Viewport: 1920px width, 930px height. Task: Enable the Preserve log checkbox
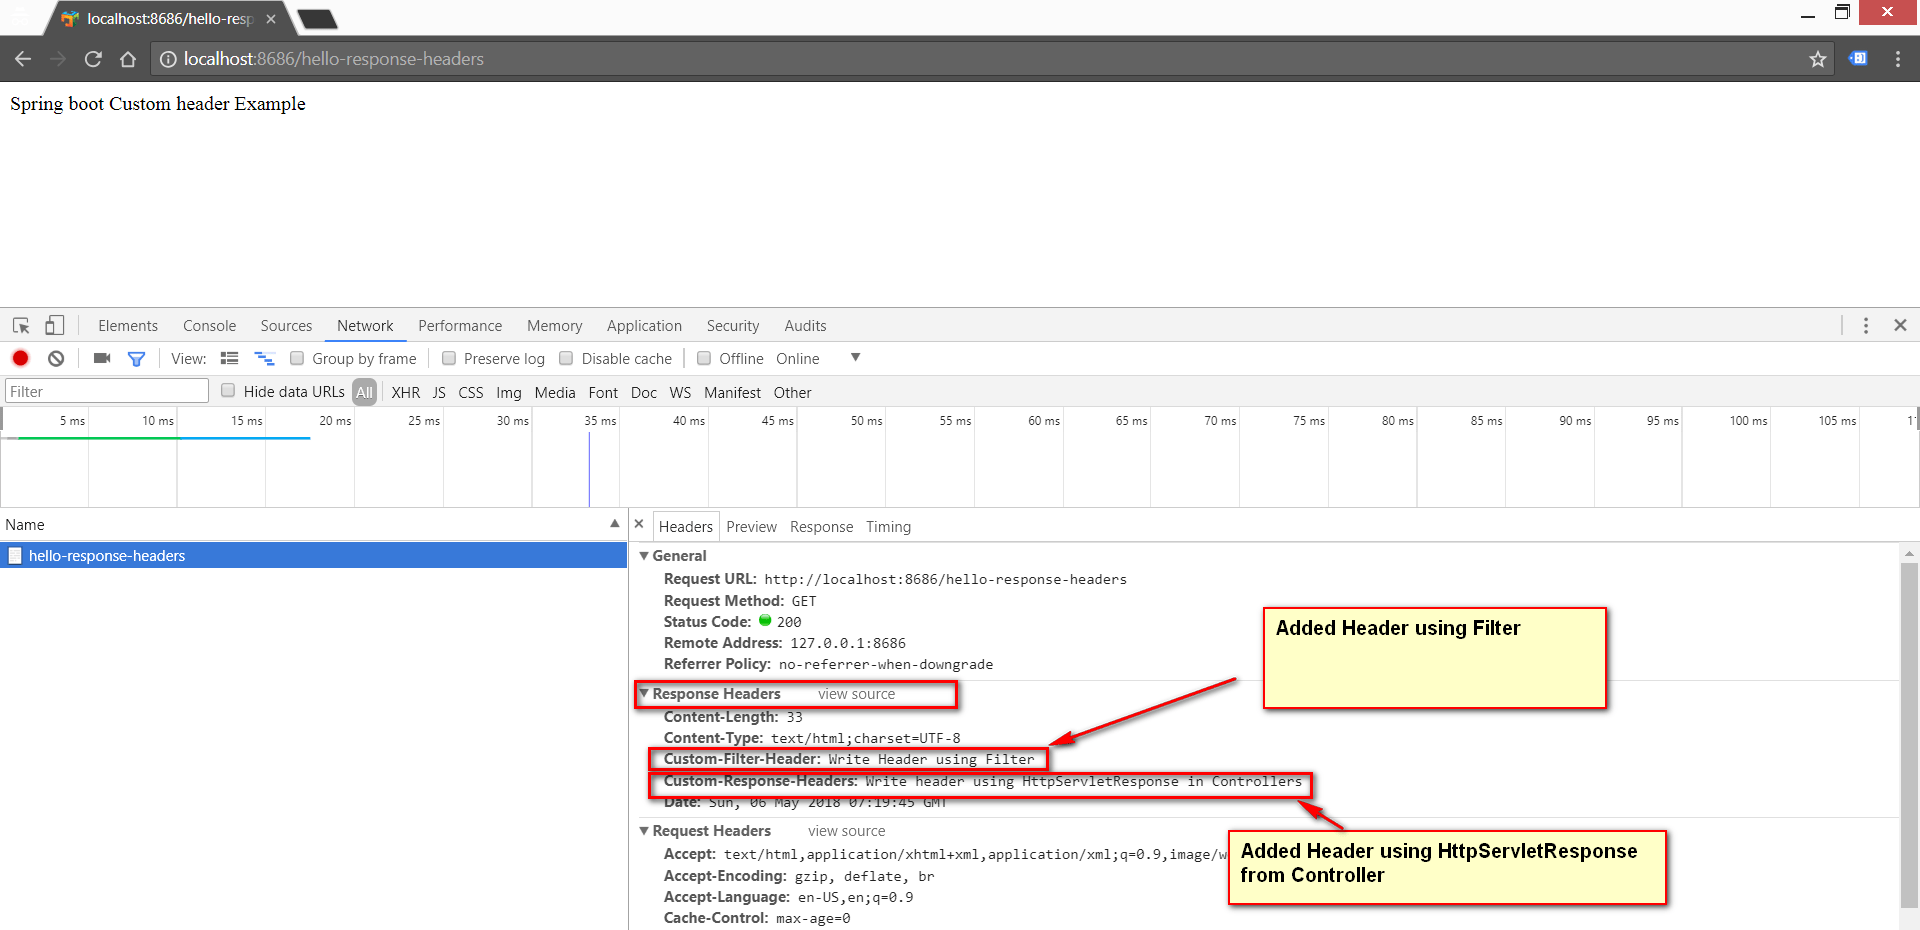pyautogui.click(x=449, y=358)
